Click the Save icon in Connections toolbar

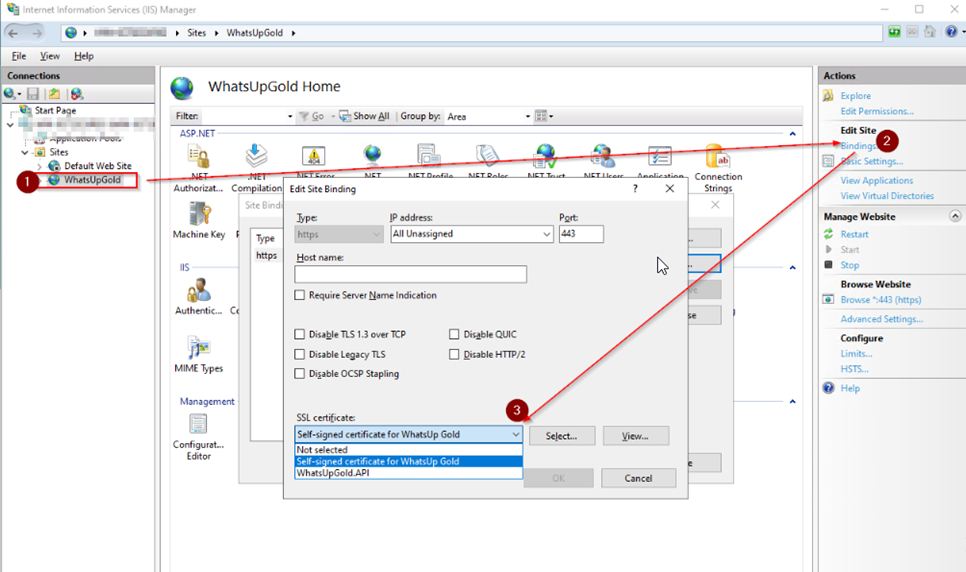click(33, 94)
